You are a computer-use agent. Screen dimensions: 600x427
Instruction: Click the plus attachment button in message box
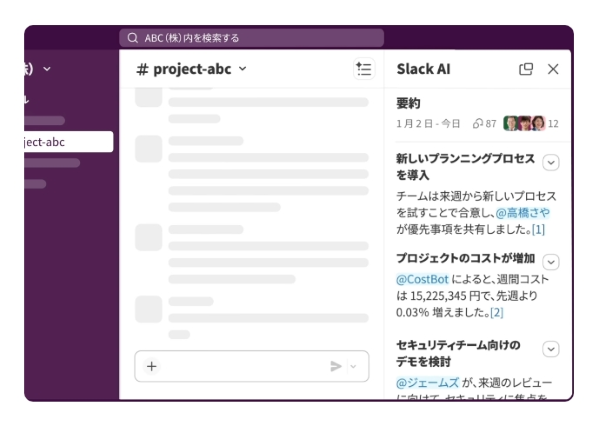[152, 366]
